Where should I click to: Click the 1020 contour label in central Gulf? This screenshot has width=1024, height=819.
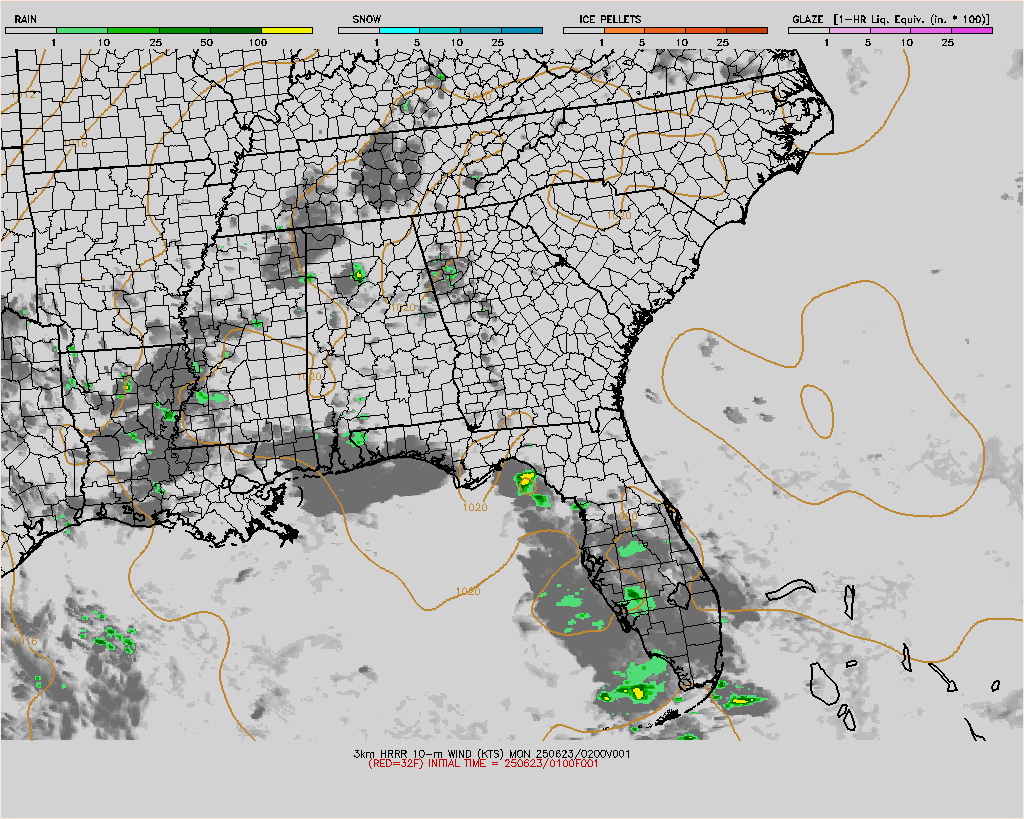point(468,591)
